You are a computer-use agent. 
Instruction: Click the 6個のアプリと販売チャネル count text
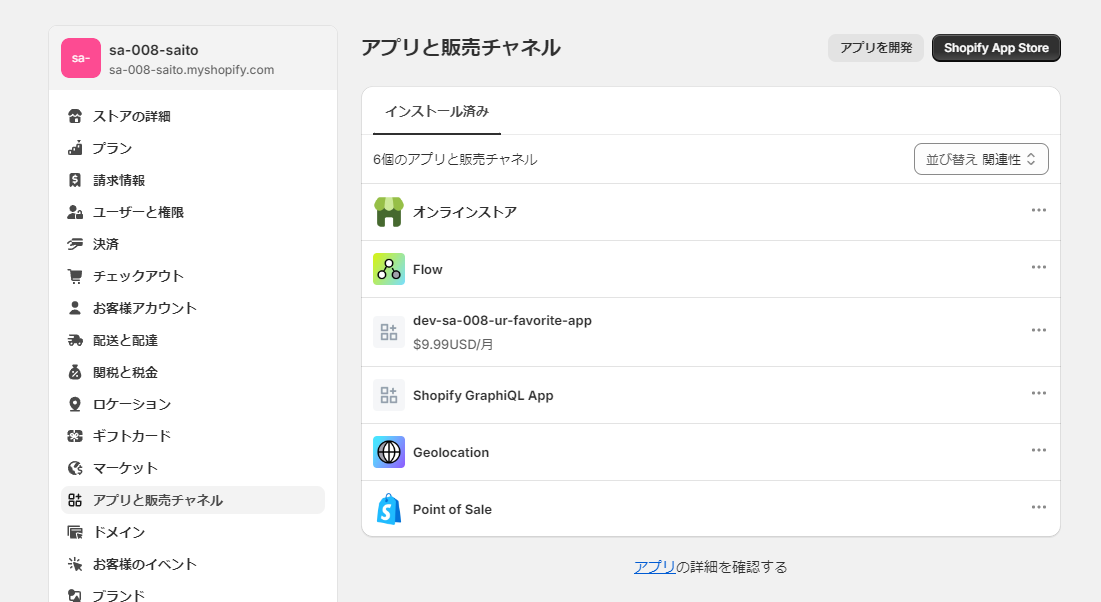click(x=455, y=159)
